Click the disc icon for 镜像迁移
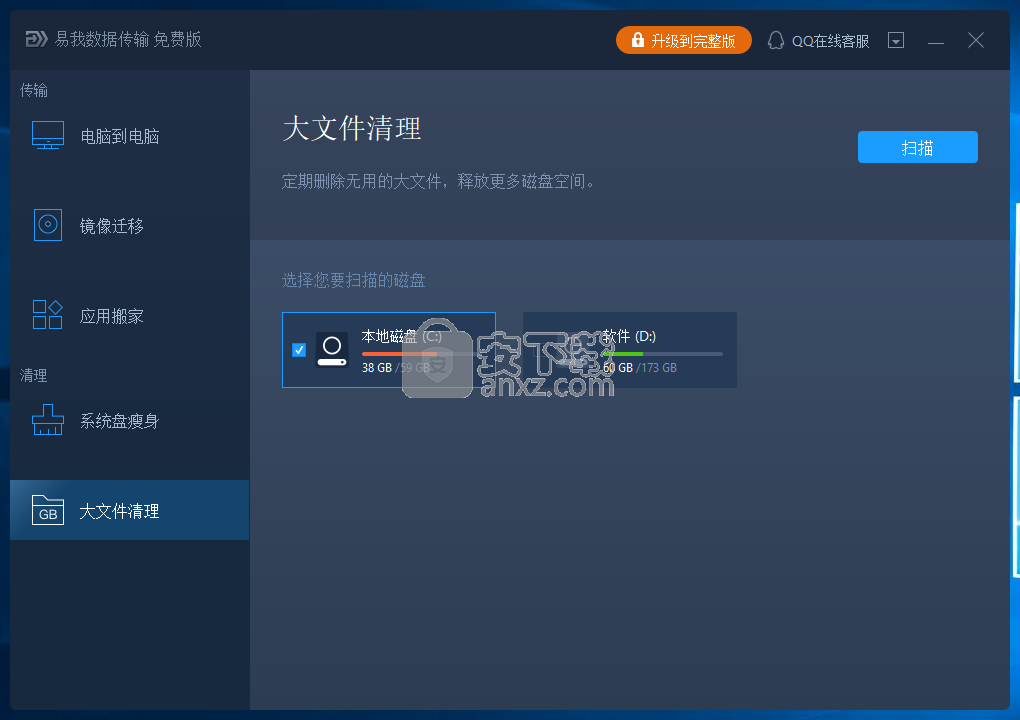This screenshot has height=720, width=1020. [47, 225]
